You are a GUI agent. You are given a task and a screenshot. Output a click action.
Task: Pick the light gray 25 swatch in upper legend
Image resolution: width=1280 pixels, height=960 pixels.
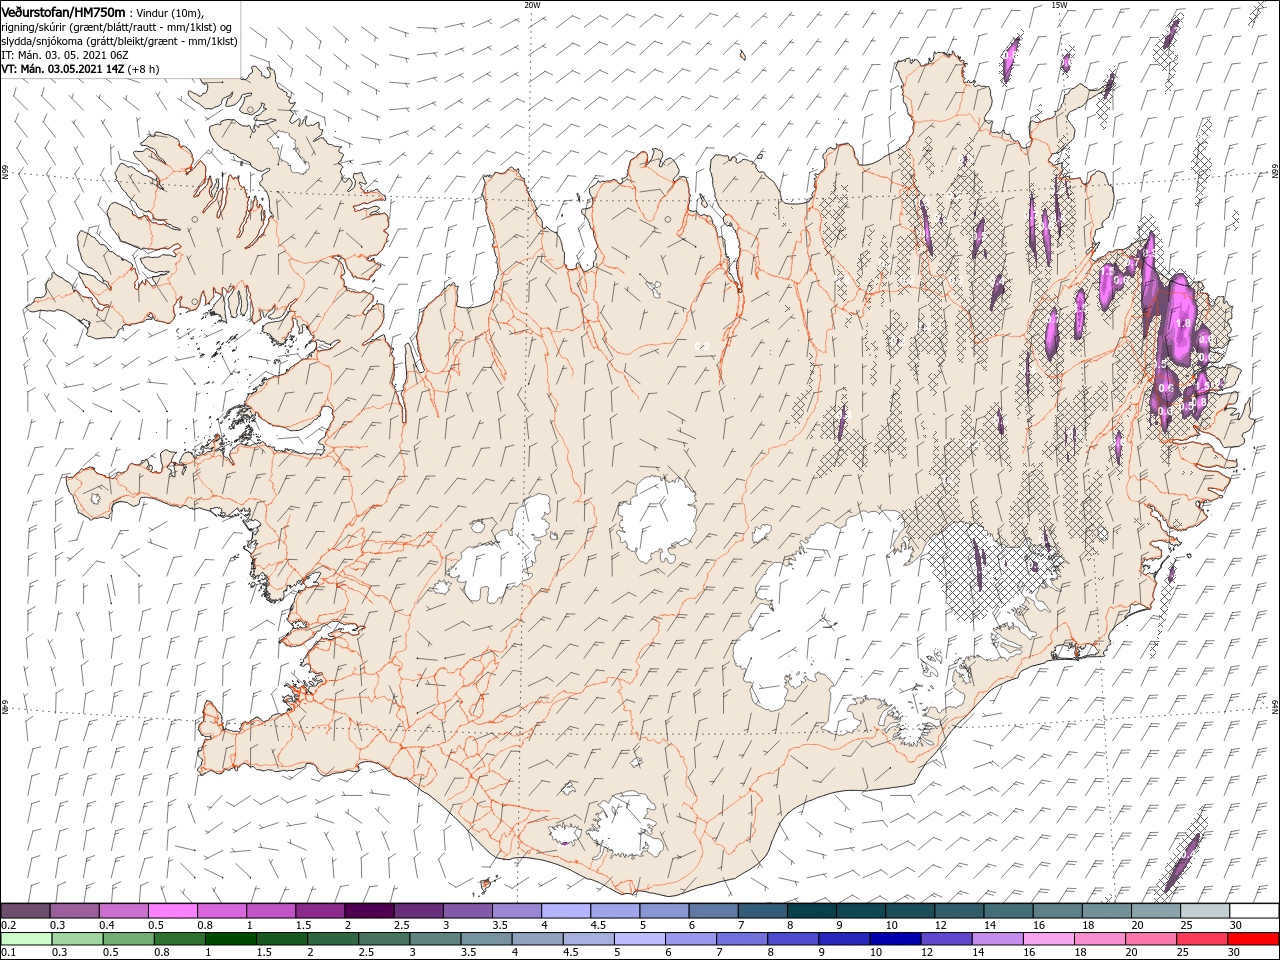click(1205, 911)
